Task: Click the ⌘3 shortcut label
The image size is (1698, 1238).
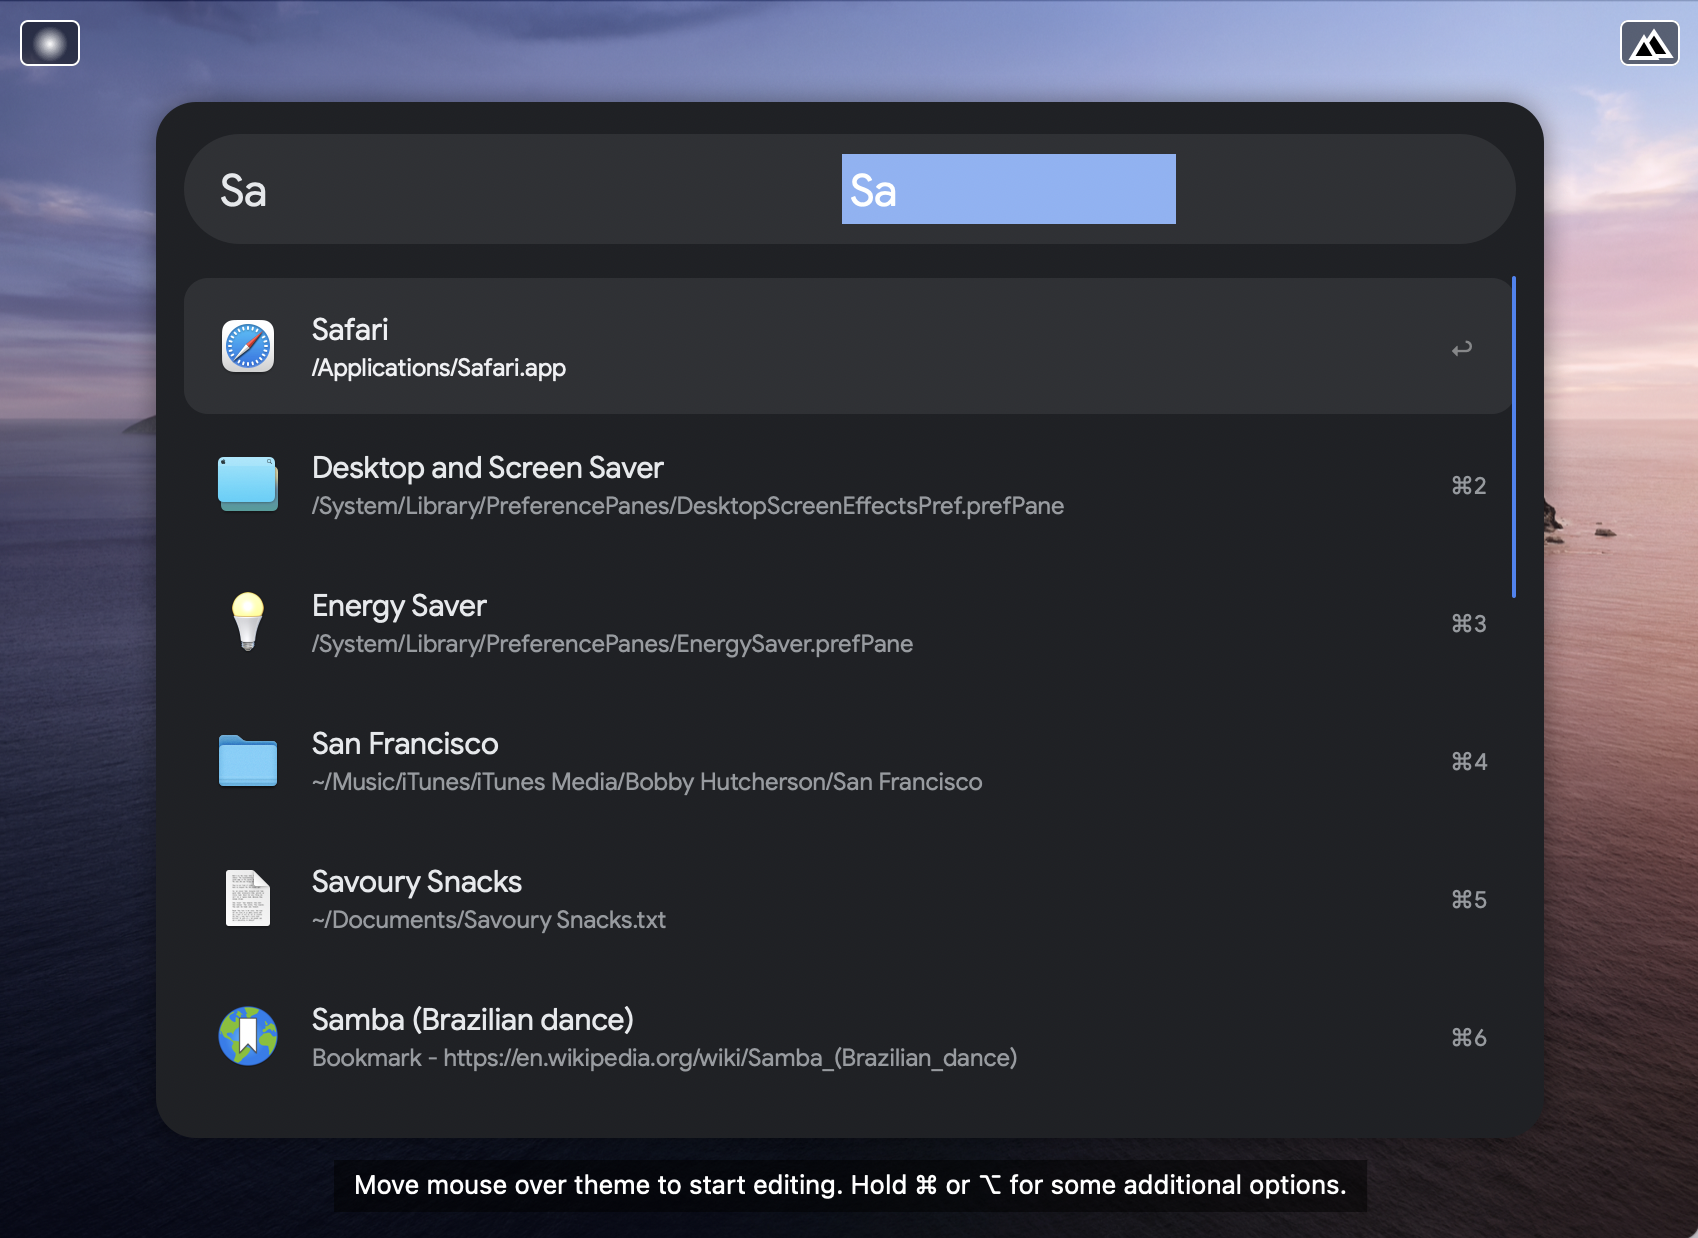Action: [x=1469, y=624]
